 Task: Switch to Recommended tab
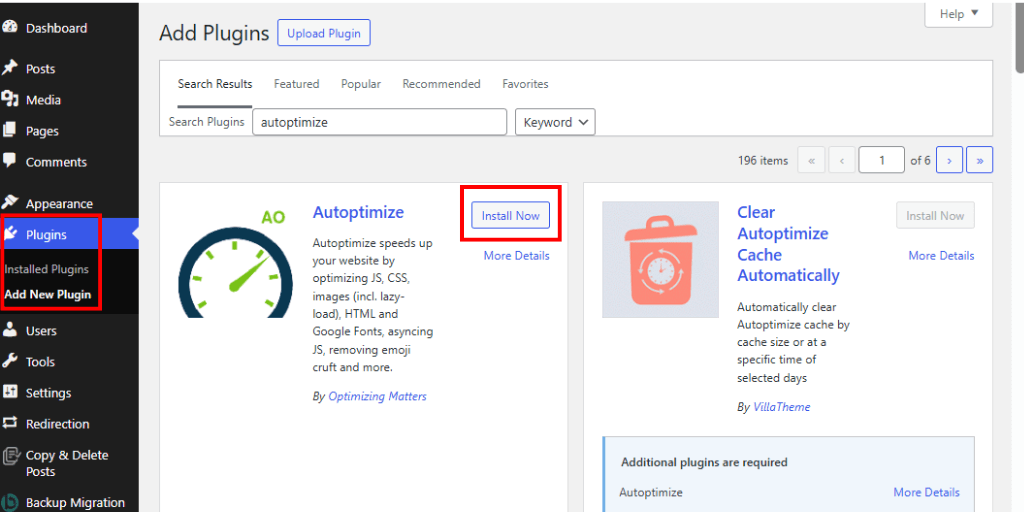441,84
